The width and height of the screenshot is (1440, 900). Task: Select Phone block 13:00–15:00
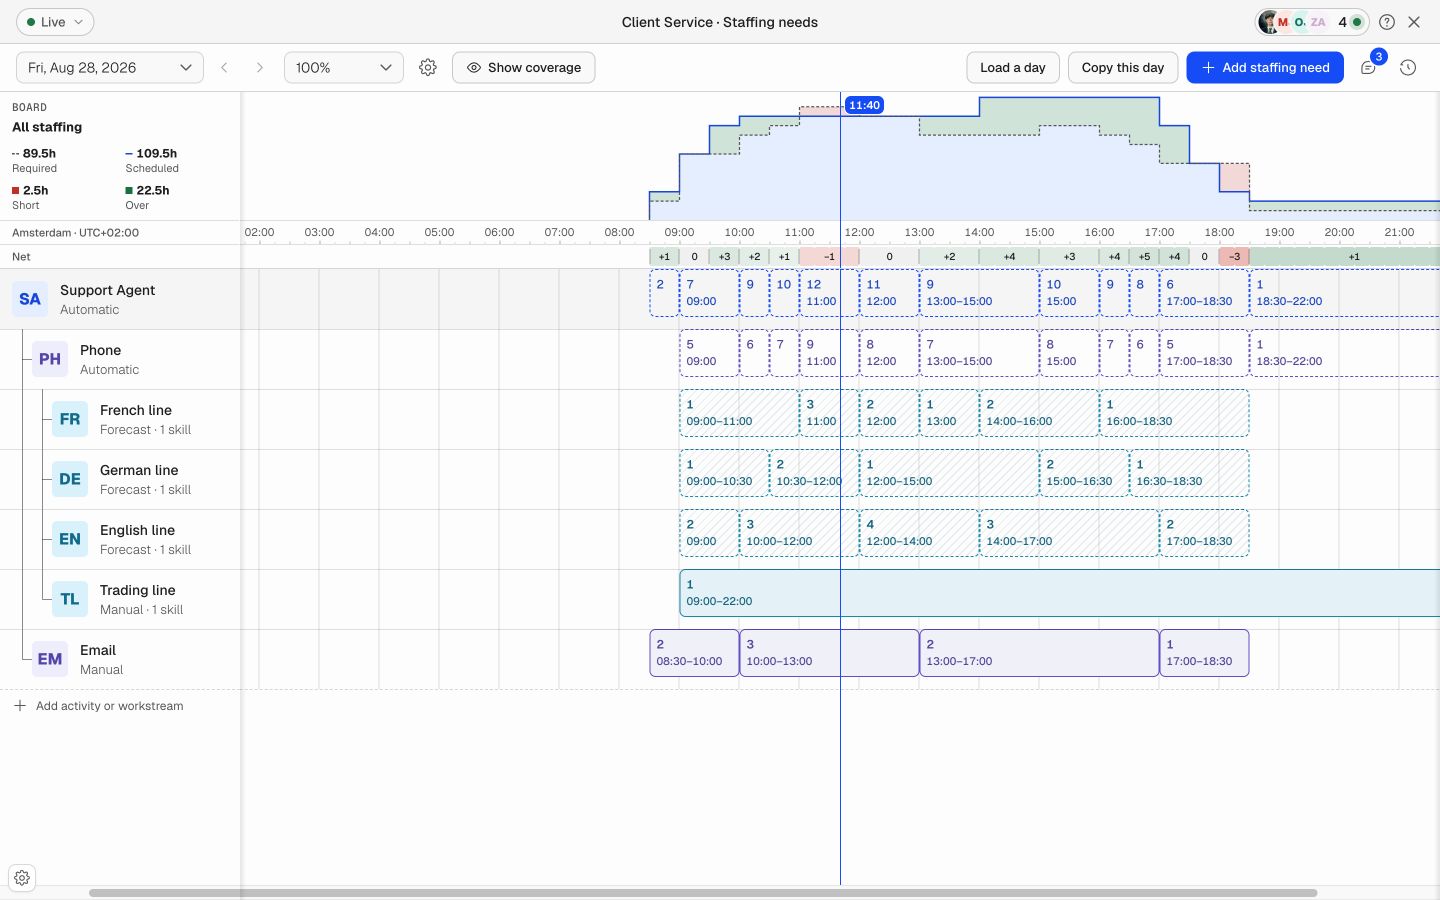[x=979, y=353]
